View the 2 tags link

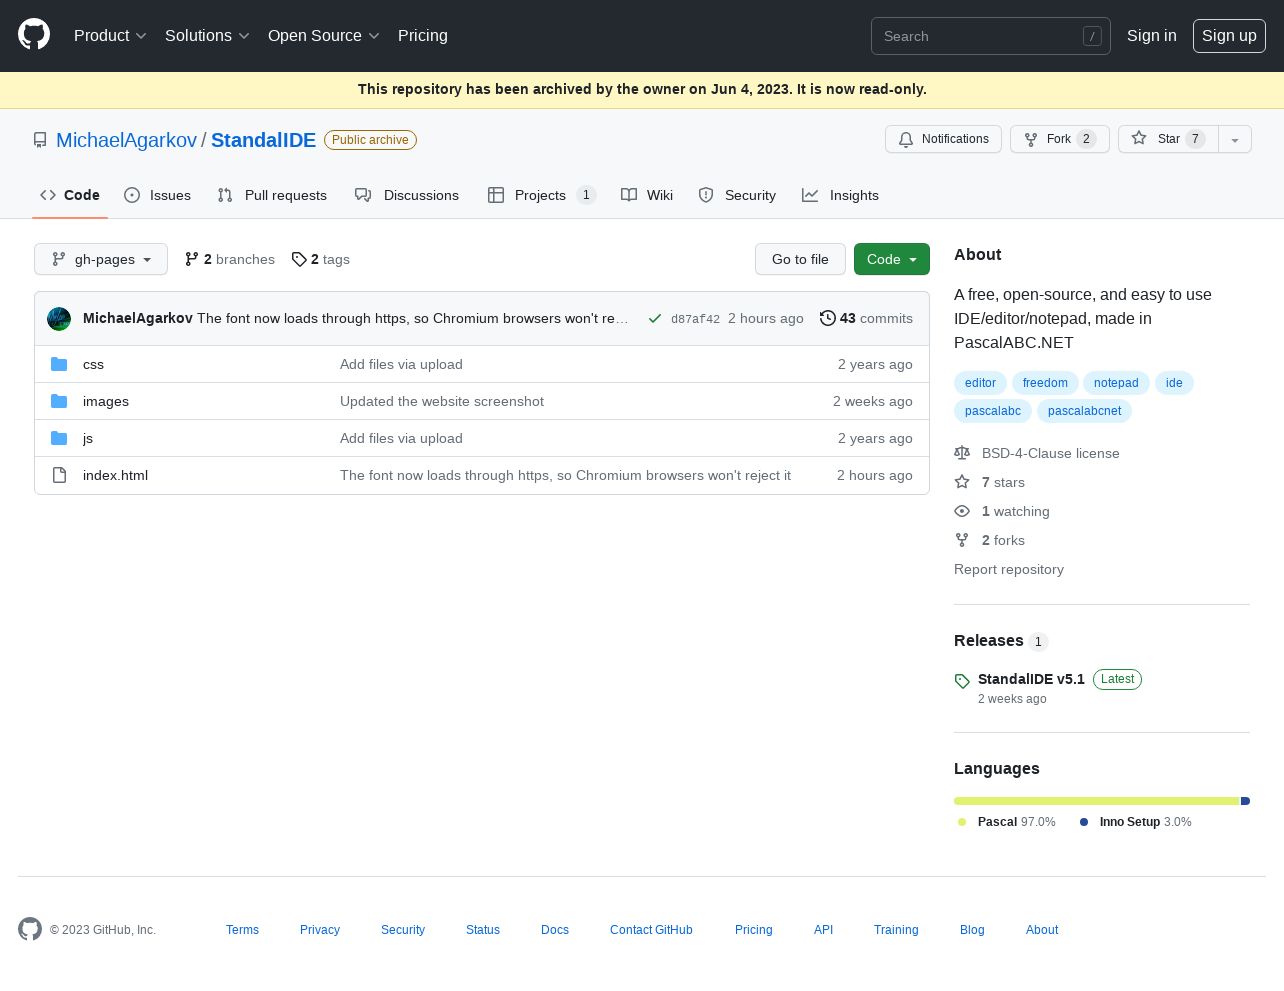pyautogui.click(x=321, y=259)
